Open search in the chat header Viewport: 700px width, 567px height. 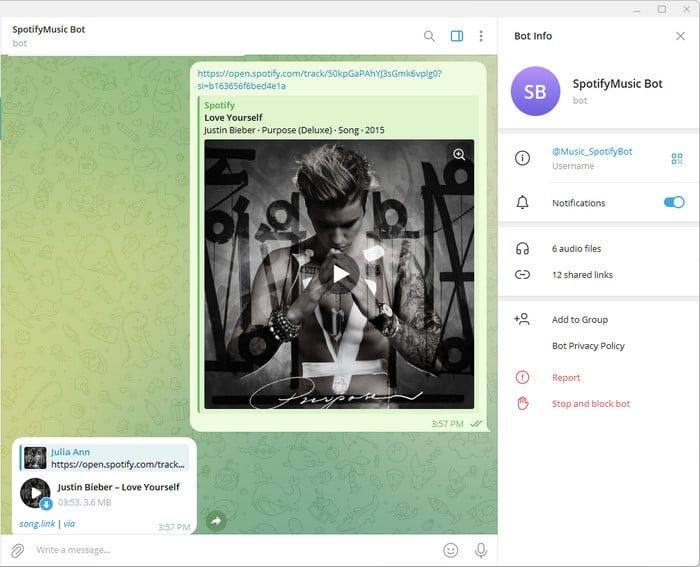[429, 36]
